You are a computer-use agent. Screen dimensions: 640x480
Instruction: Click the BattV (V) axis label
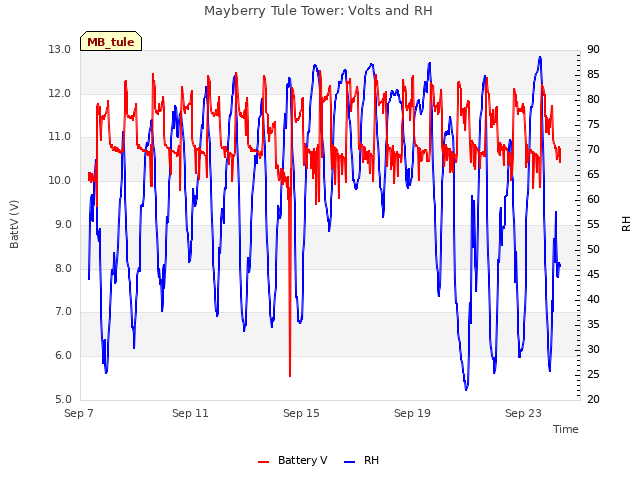pyautogui.click(x=14, y=224)
